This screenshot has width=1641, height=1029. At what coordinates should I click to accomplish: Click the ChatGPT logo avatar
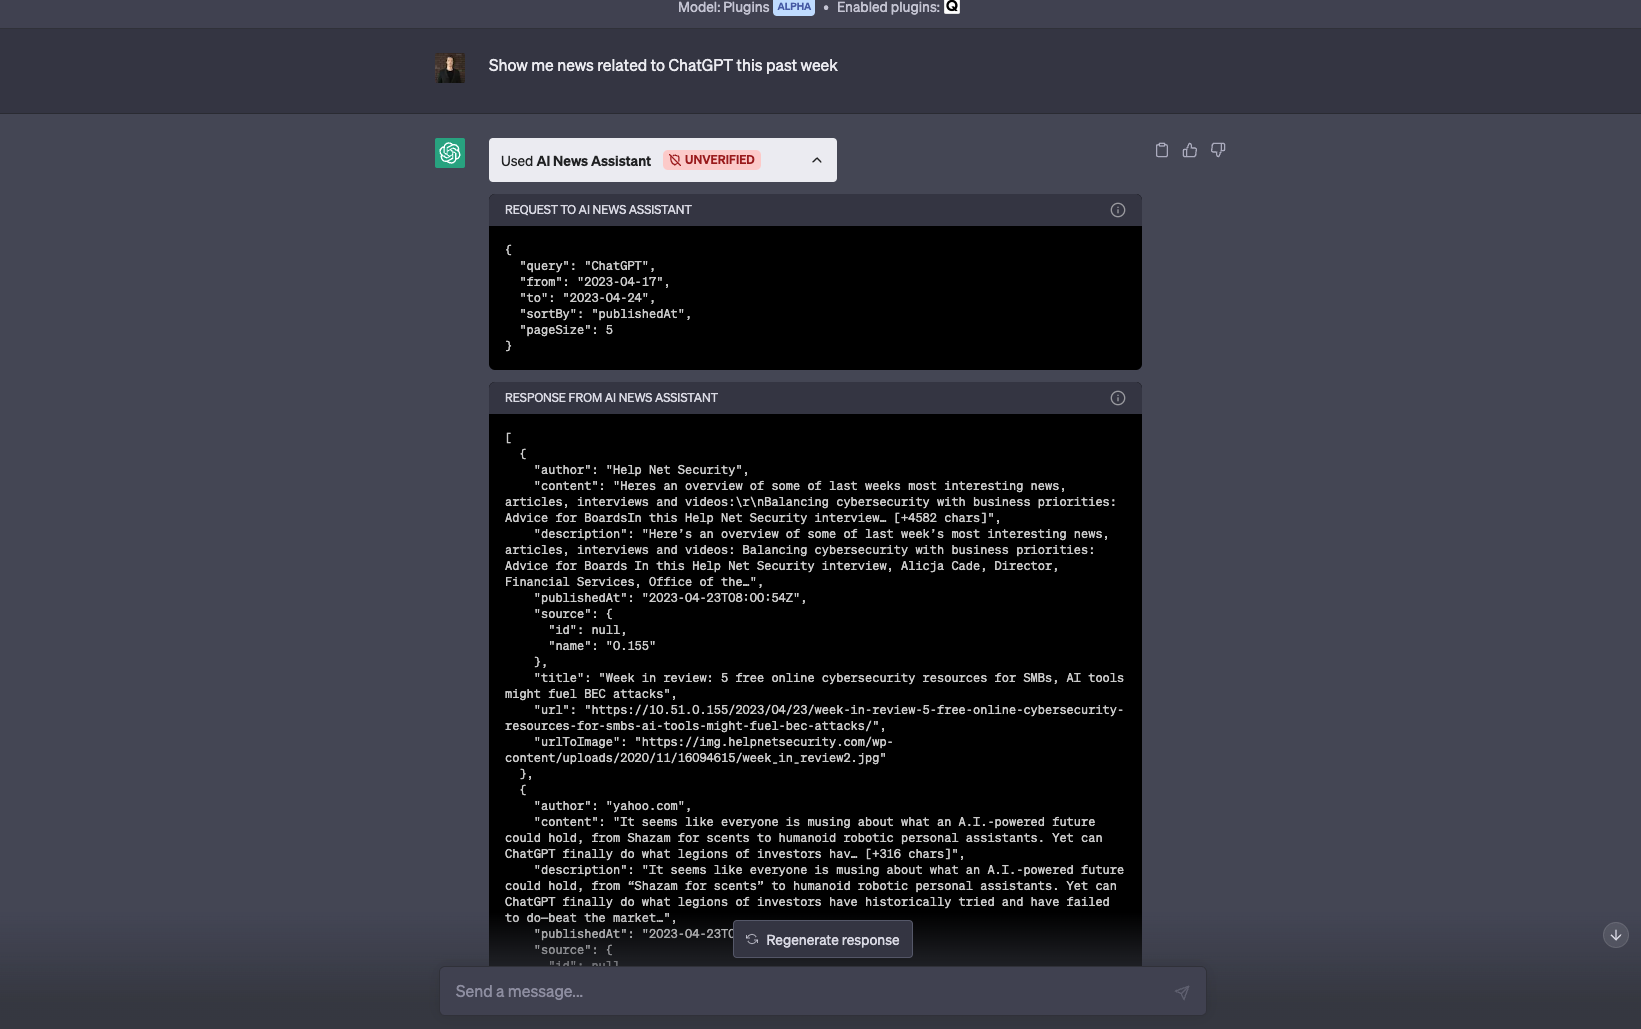[450, 153]
